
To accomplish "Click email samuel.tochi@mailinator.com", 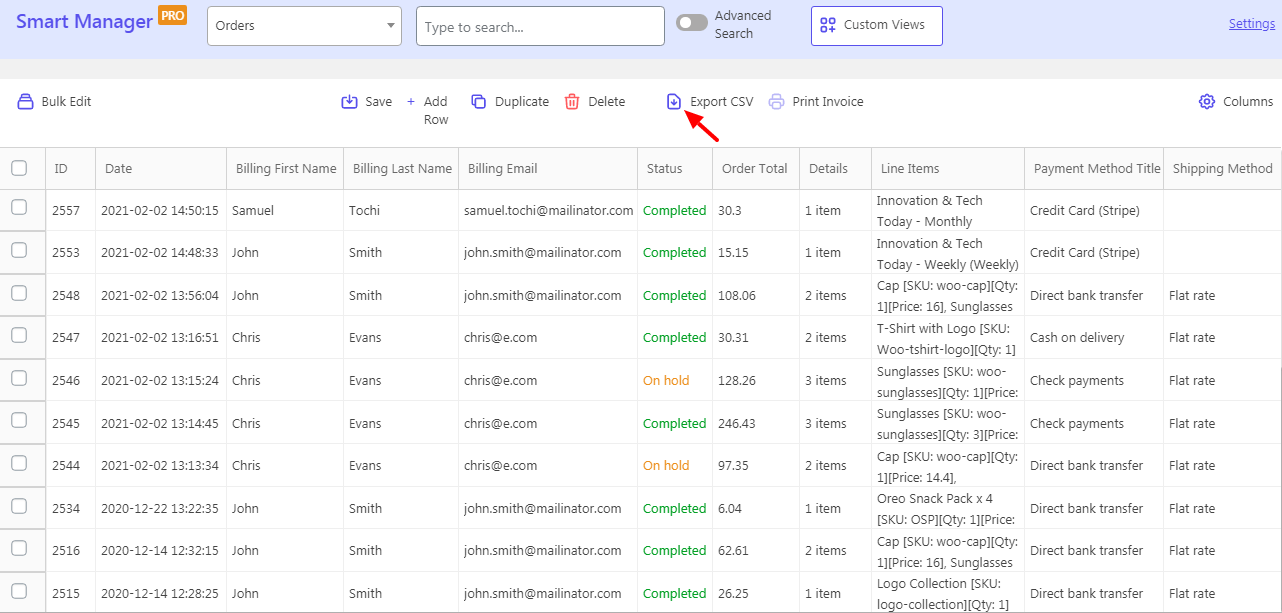I will 548,210.
